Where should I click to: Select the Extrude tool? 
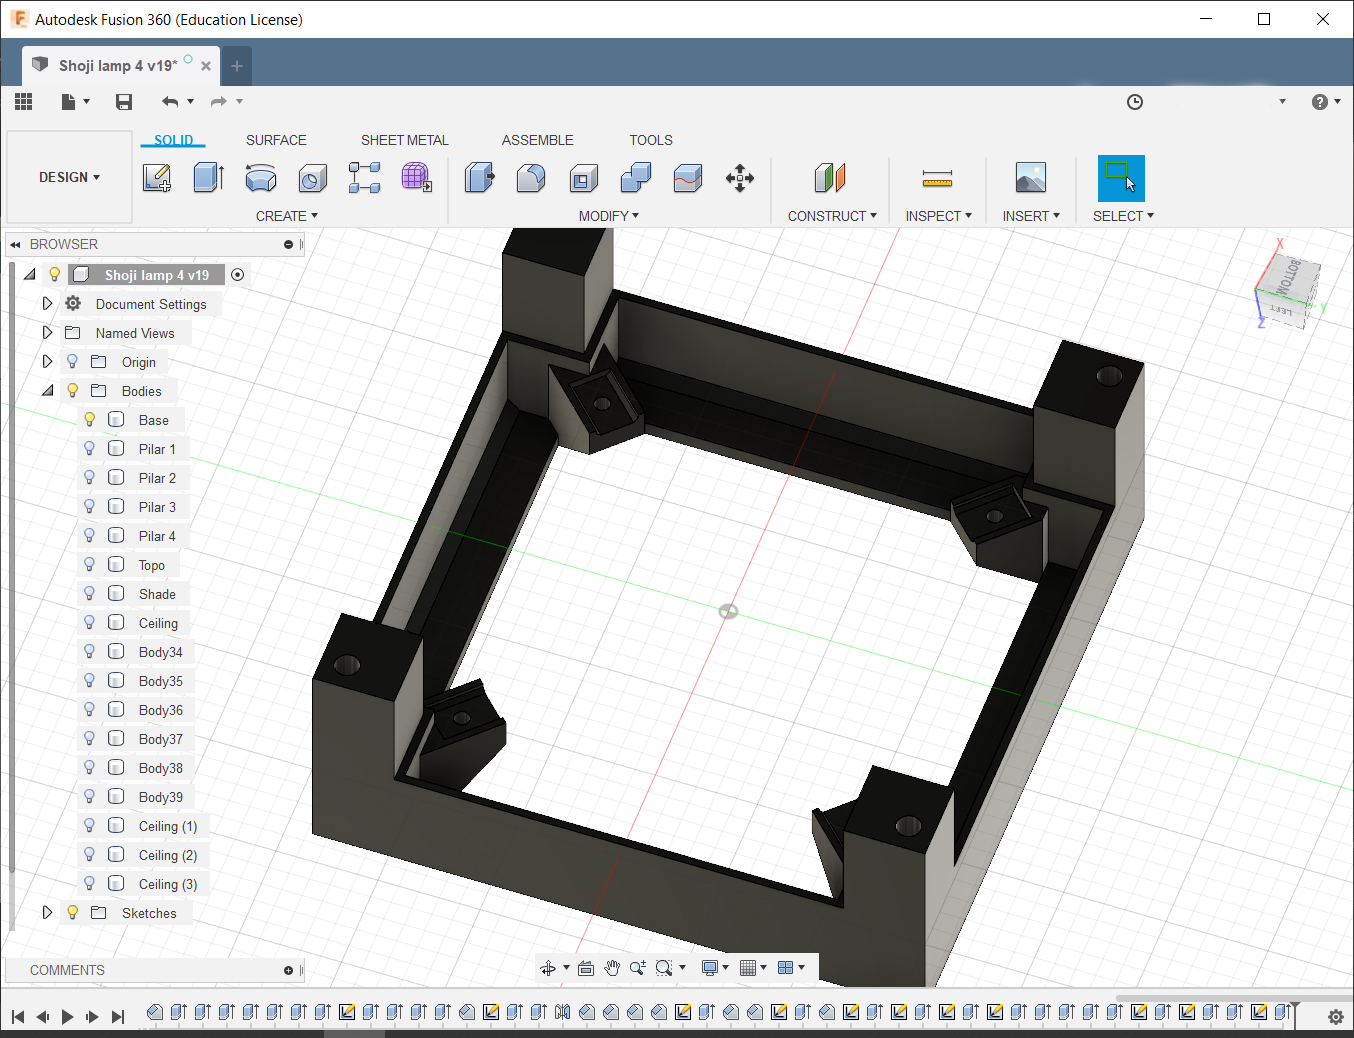(x=209, y=178)
